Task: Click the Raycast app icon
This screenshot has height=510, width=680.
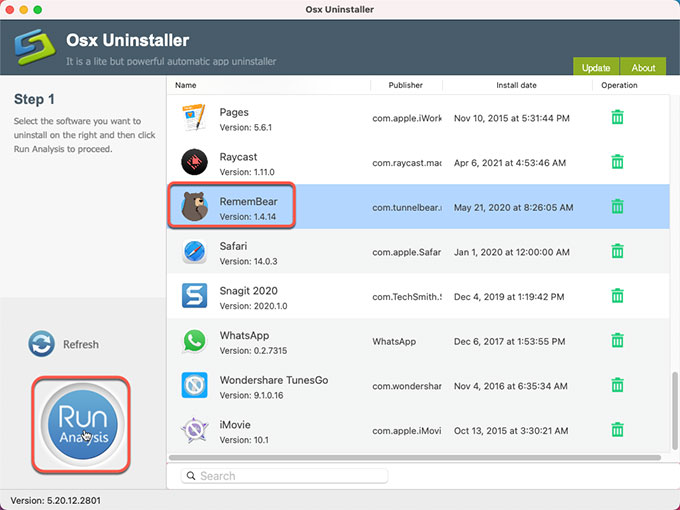Action: click(x=194, y=162)
